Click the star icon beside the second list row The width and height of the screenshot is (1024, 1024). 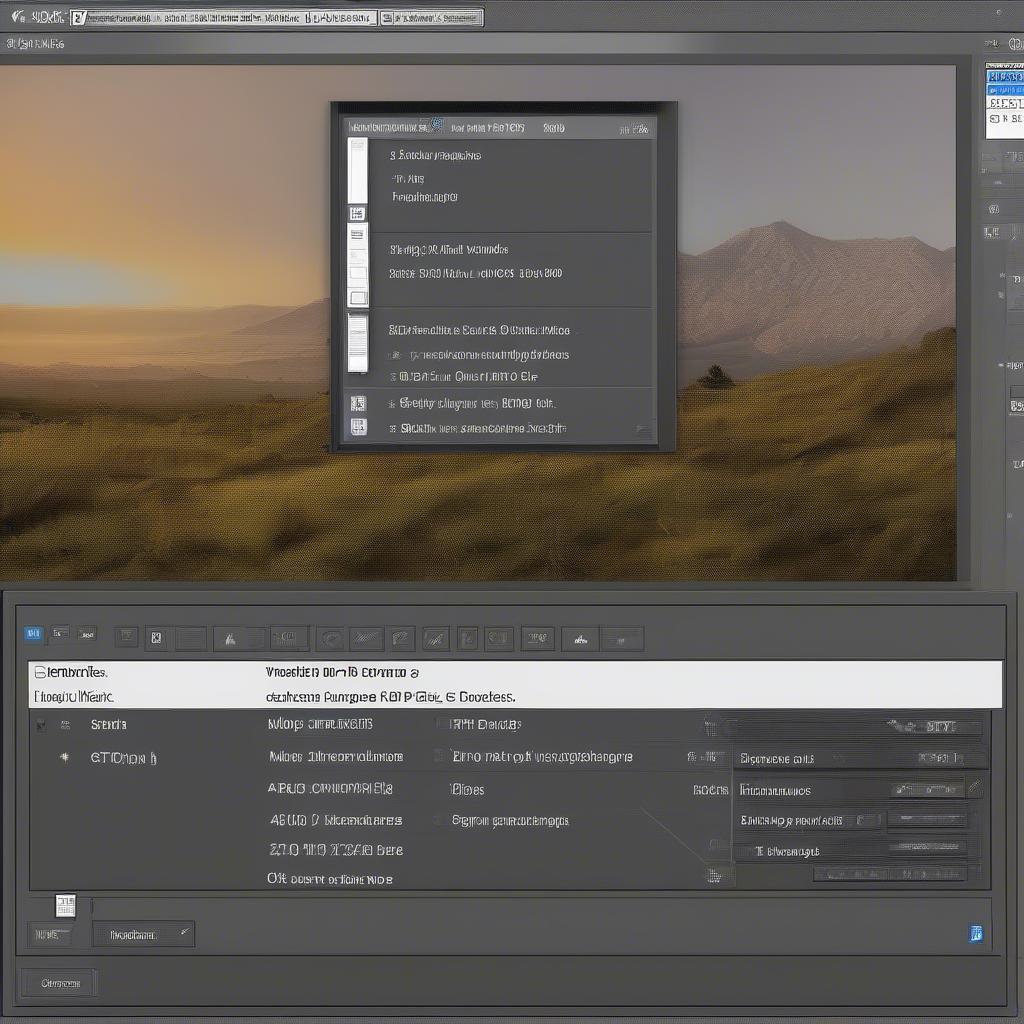64,757
